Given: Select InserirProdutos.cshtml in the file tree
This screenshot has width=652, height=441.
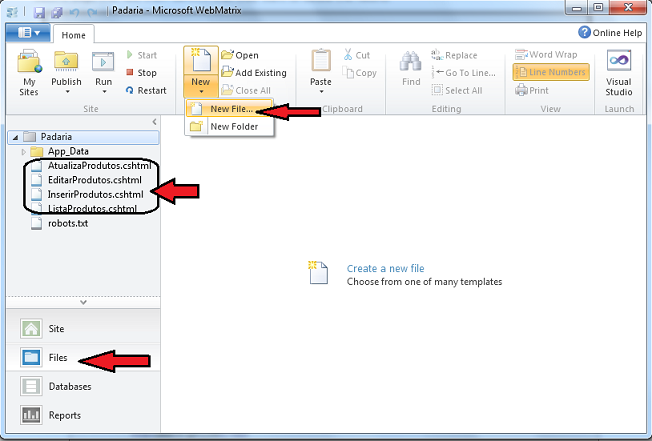Looking at the screenshot, I should point(96,195).
